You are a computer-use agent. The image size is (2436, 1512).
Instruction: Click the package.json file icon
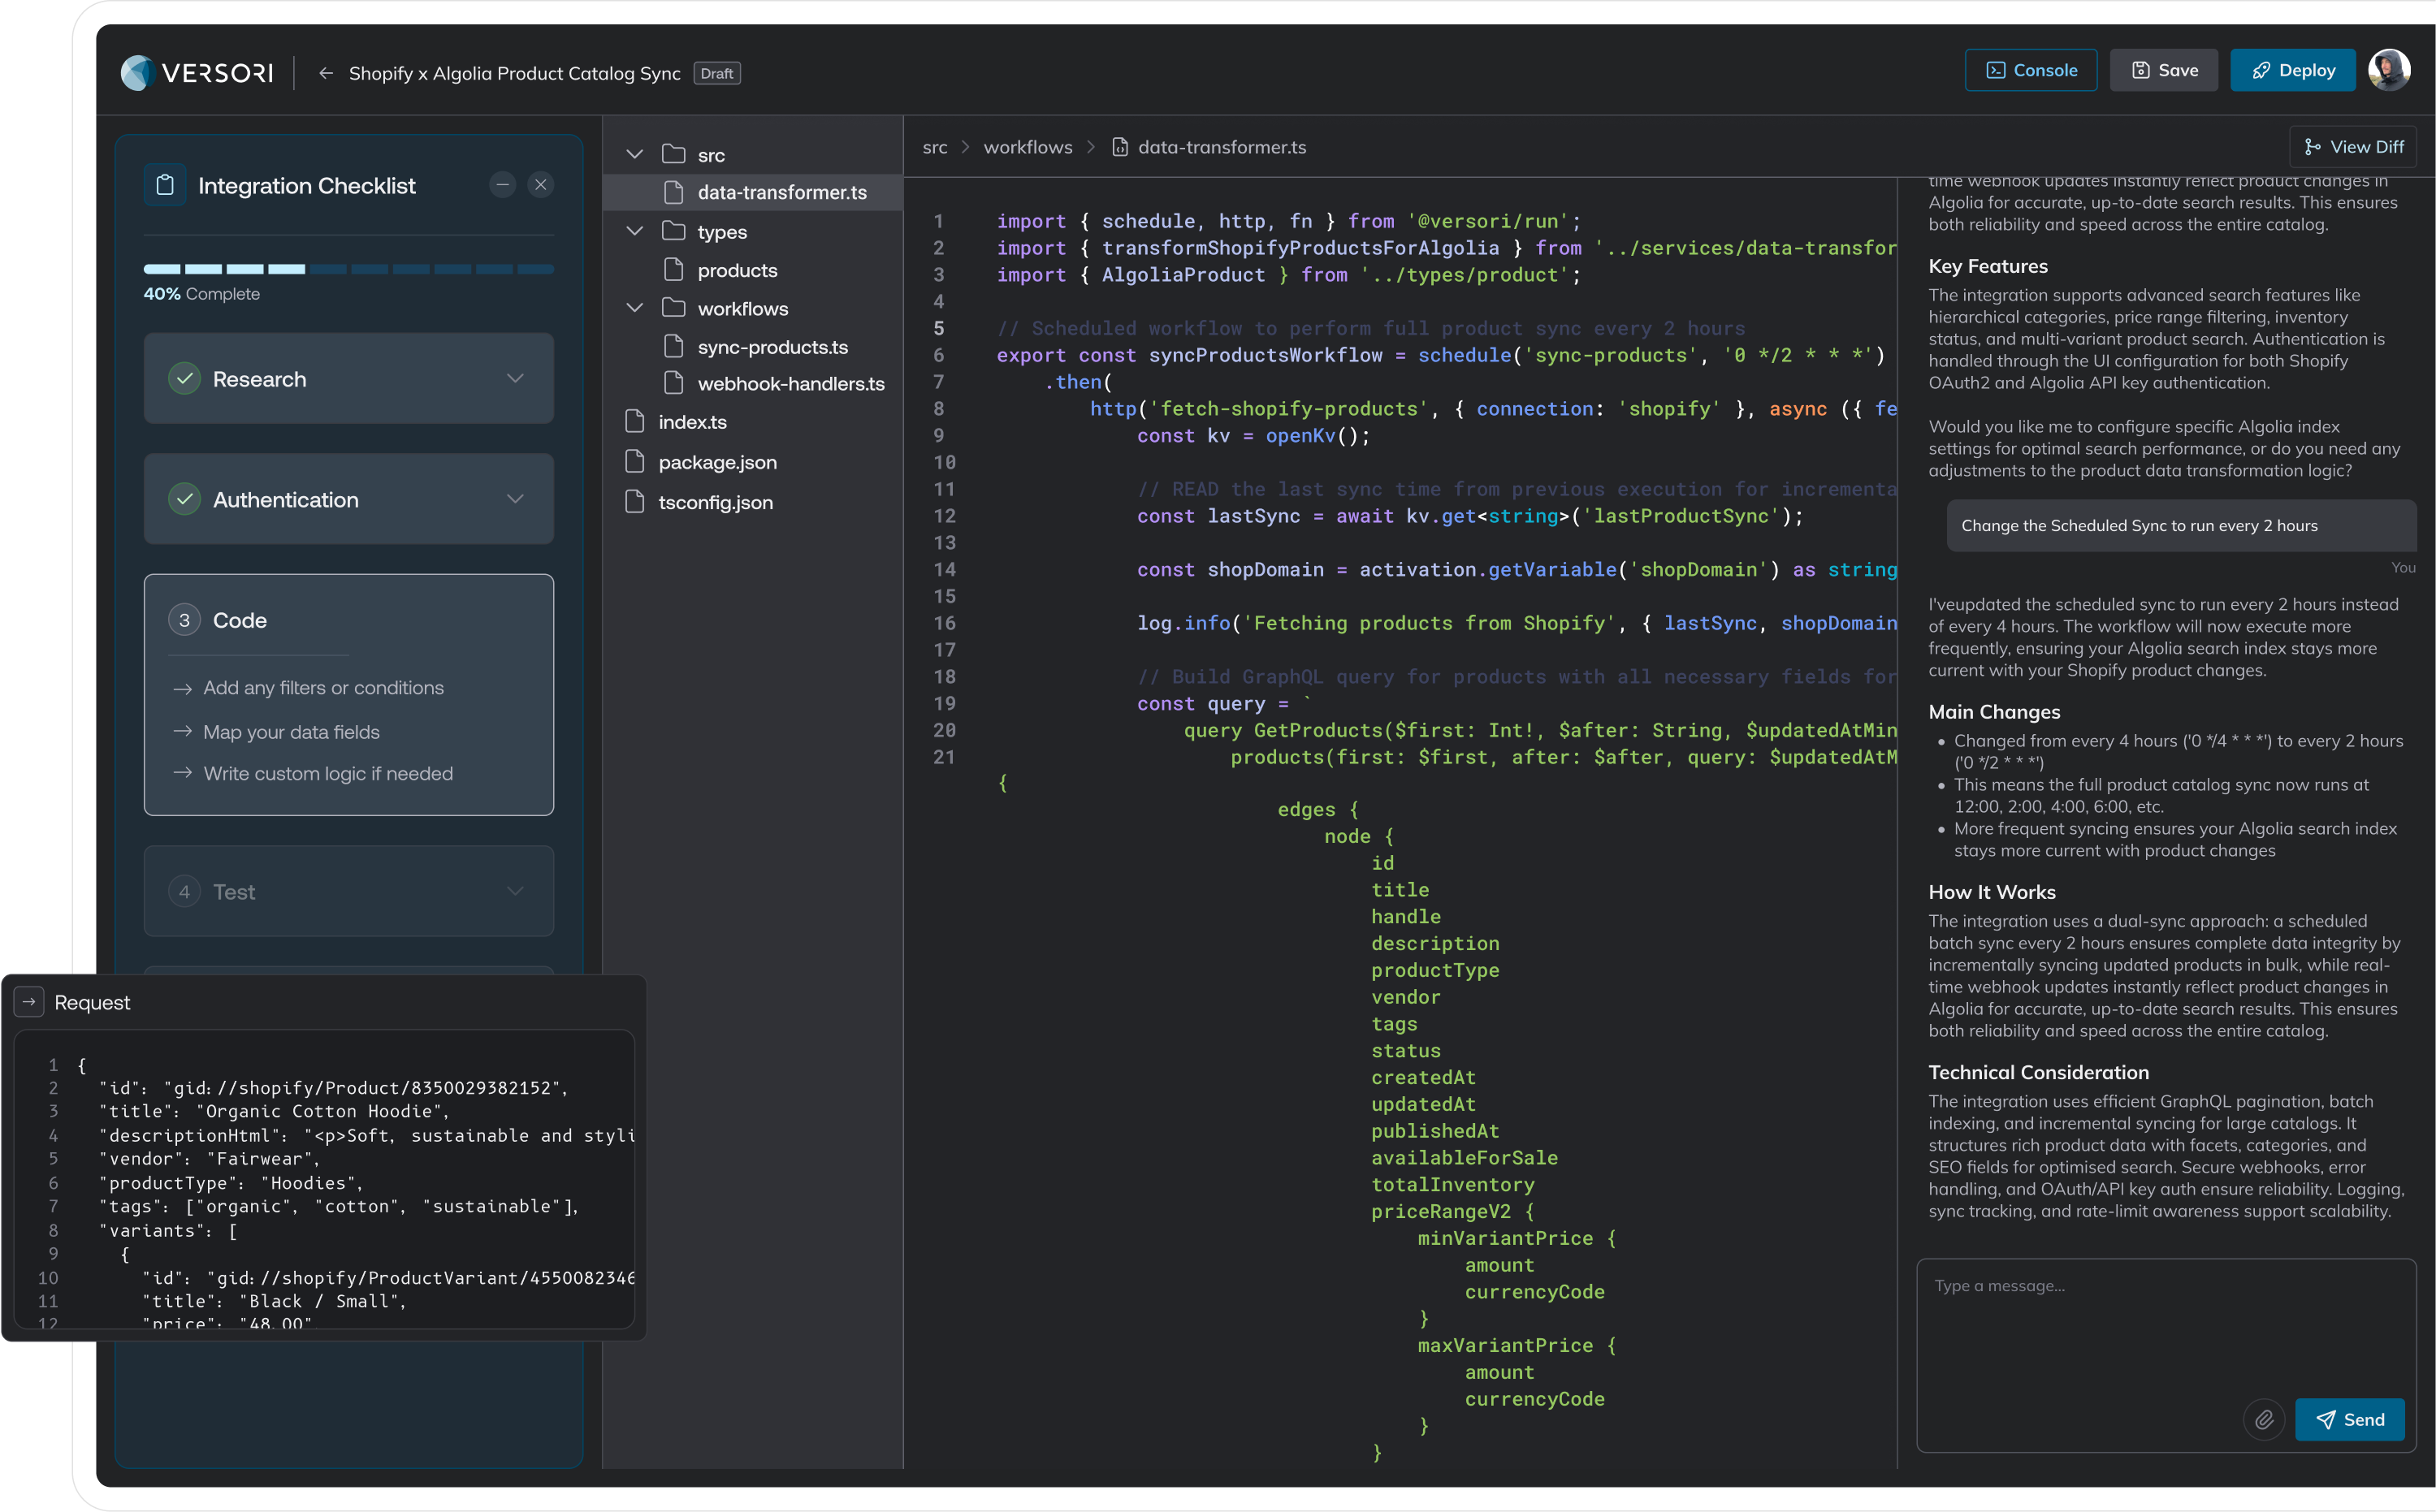[x=634, y=461]
